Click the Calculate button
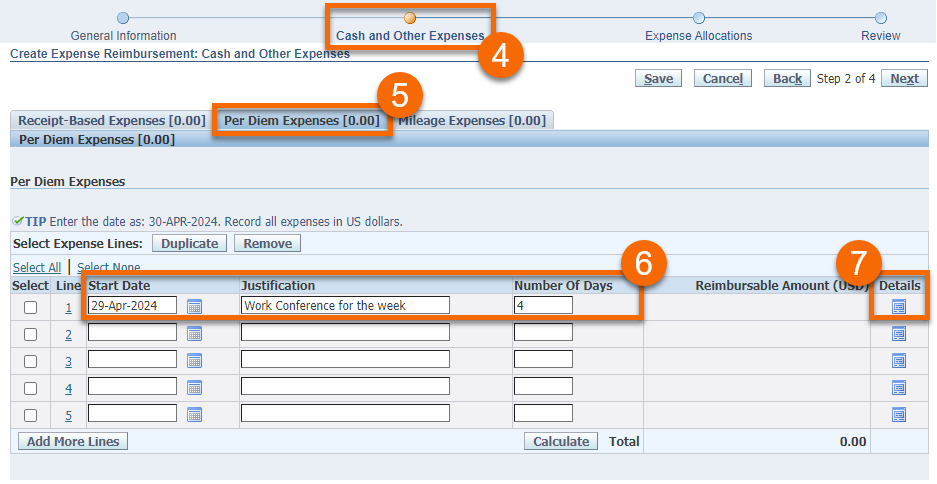937x484 pixels. [x=560, y=441]
